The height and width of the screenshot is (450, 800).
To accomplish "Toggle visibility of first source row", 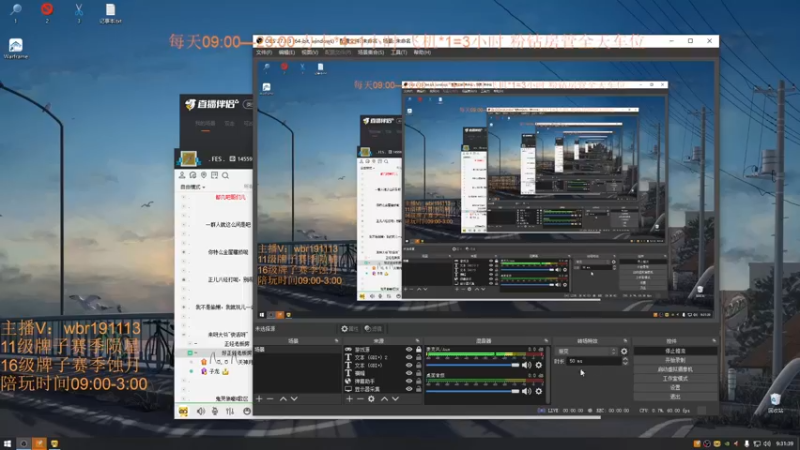I will tap(409, 349).
